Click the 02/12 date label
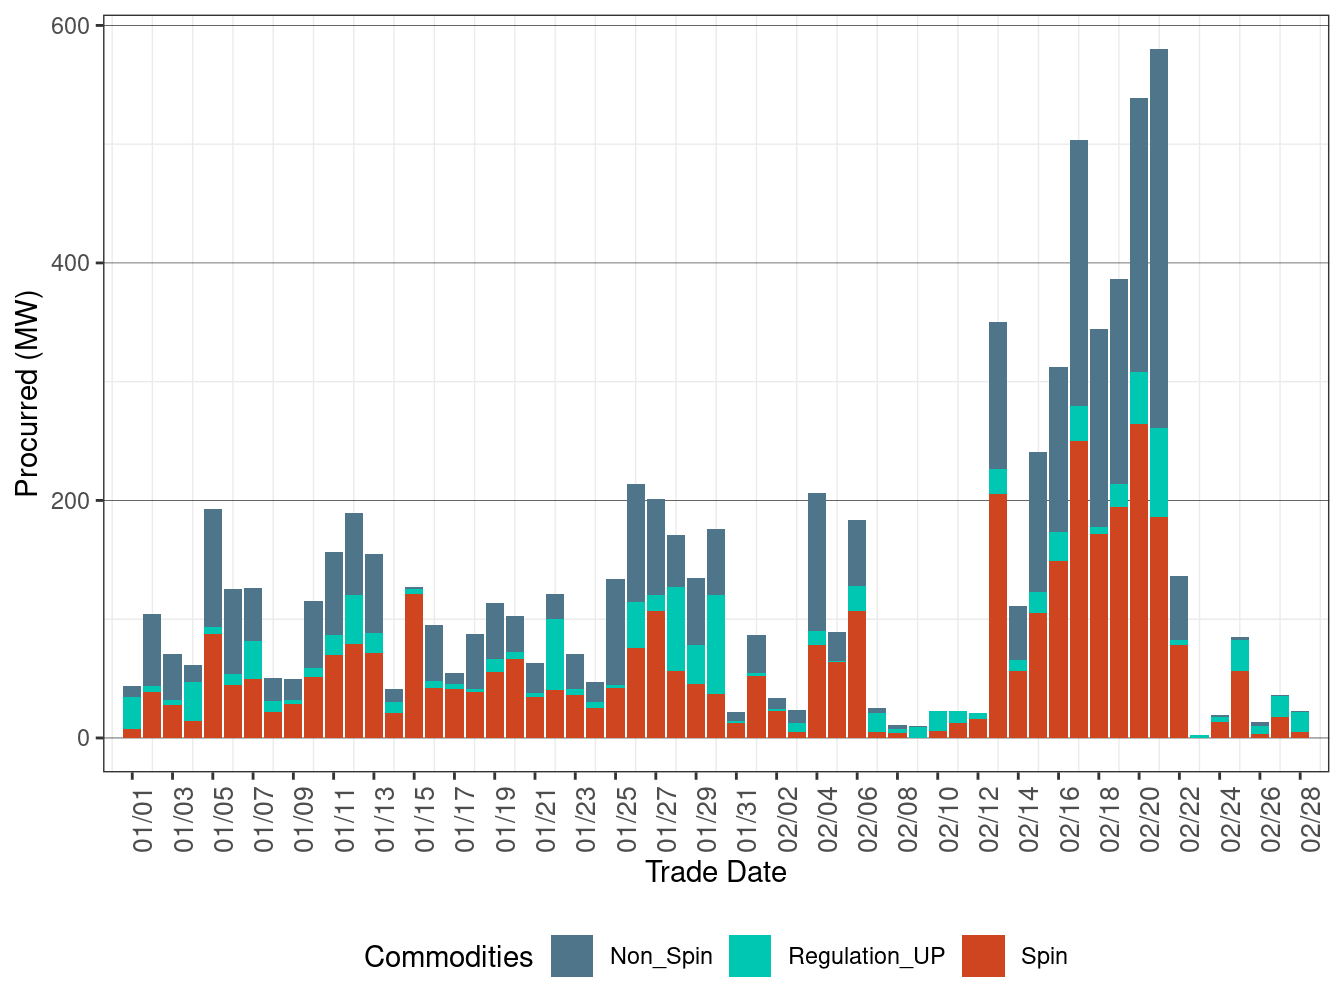Image resolution: width=1344 pixels, height=1008 pixels. coord(989,820)
